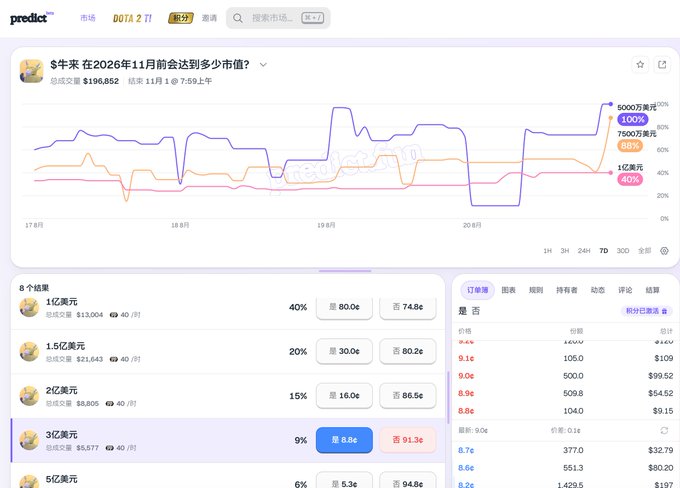Image resolution: width=680 pixels, height=488 pixels.
Task: Click the purple 100% legend badge
Action: pyautogui.click(x=633, y=120)
